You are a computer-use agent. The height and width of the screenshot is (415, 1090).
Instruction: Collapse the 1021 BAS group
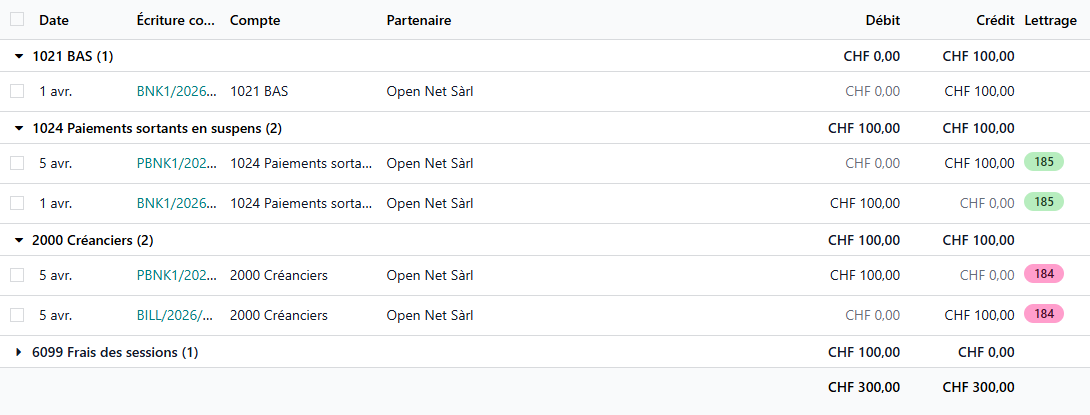click(19, 56)
